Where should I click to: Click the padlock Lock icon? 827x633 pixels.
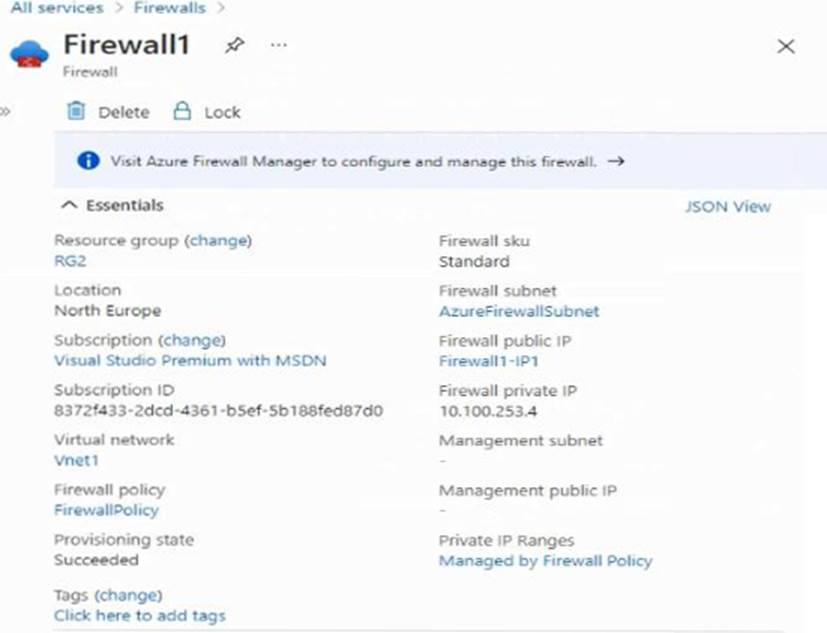(182, 111)
